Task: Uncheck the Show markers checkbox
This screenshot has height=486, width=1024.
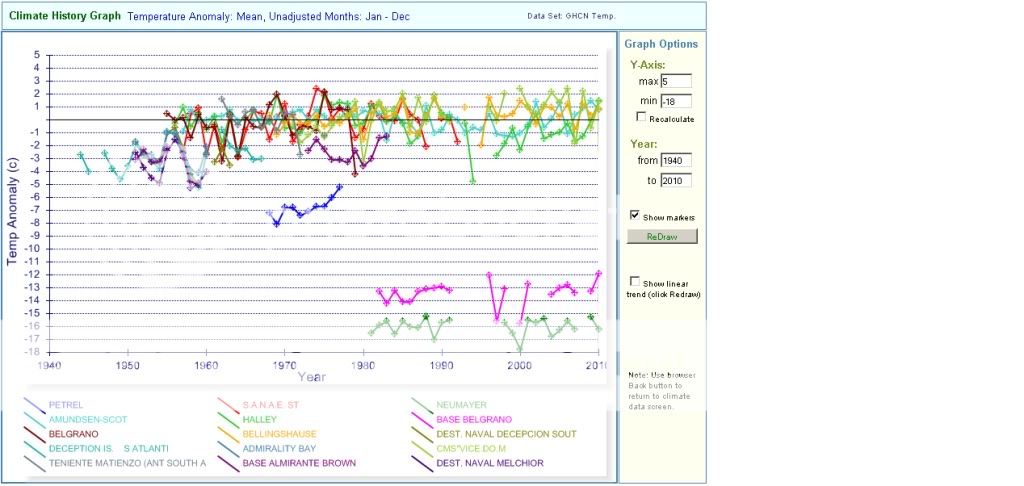Action: tap(635, 215)
